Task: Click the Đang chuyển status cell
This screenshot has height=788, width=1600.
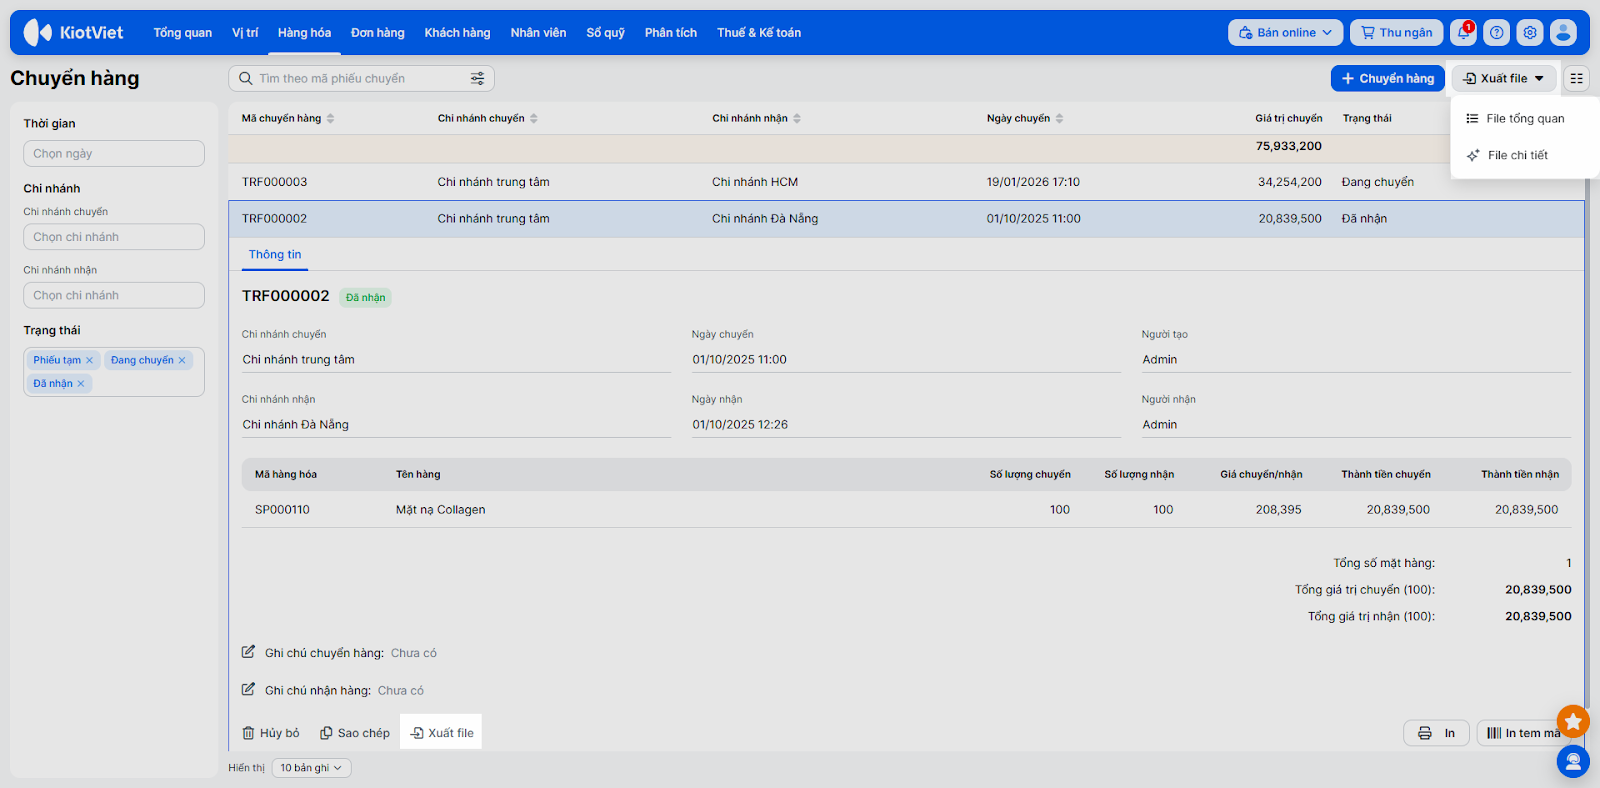Action: point(1378,182)
